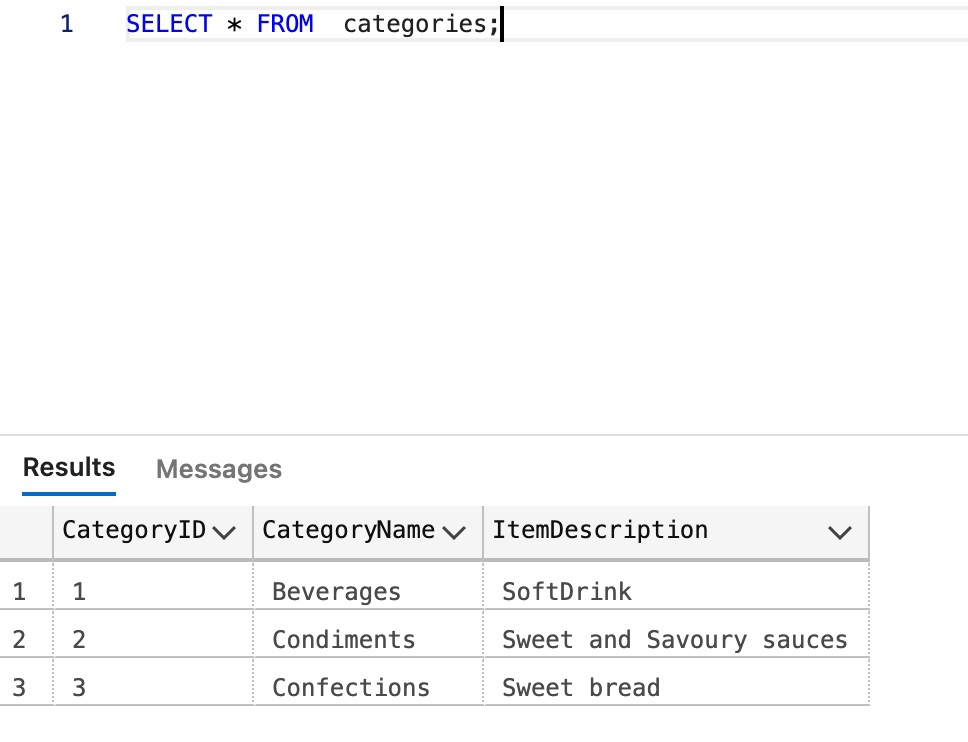Click the SoftDrink description cell

coord(567,592)
